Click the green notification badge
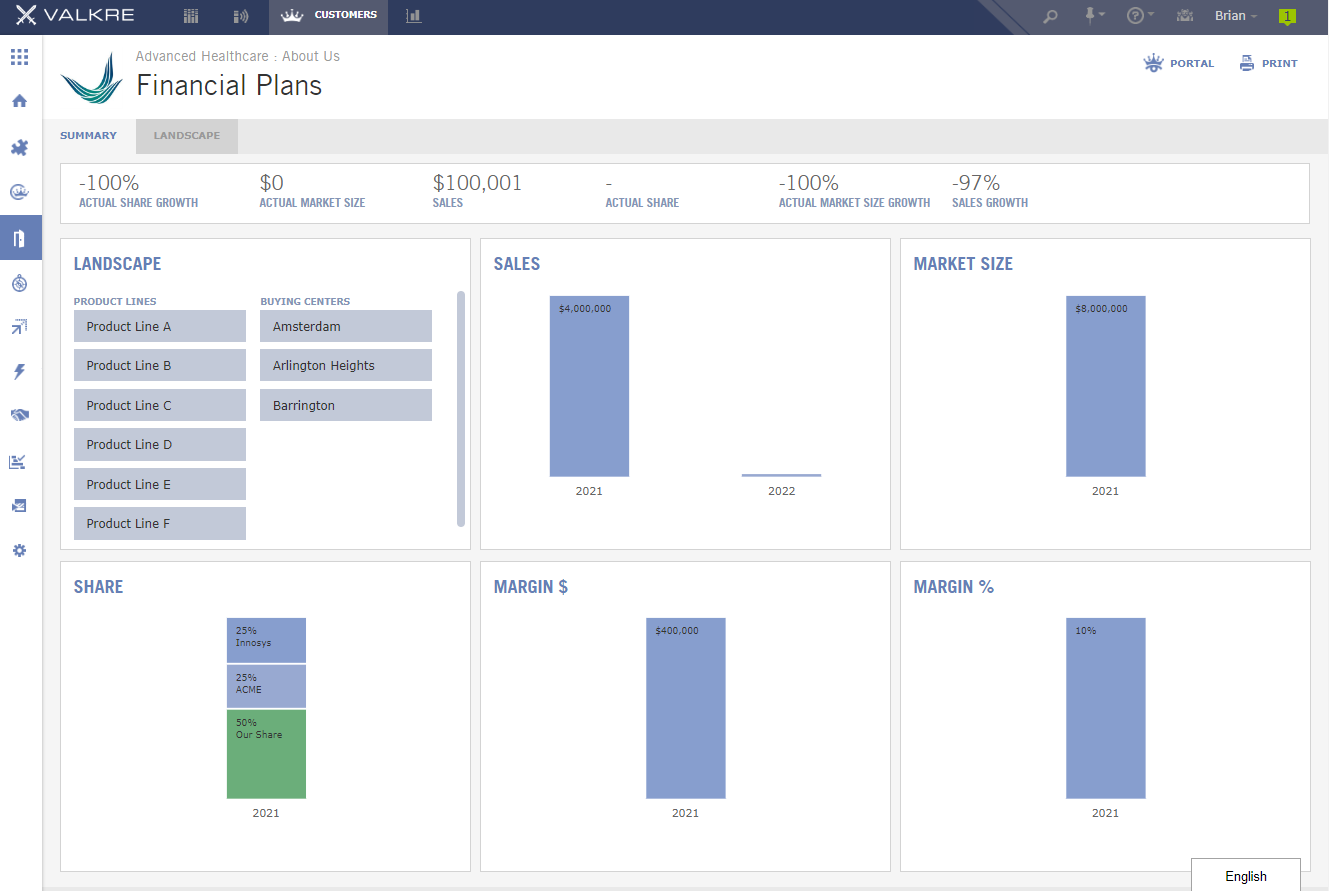Image resolution: width=1329 pixels, height=891 pixels. 1287,16
